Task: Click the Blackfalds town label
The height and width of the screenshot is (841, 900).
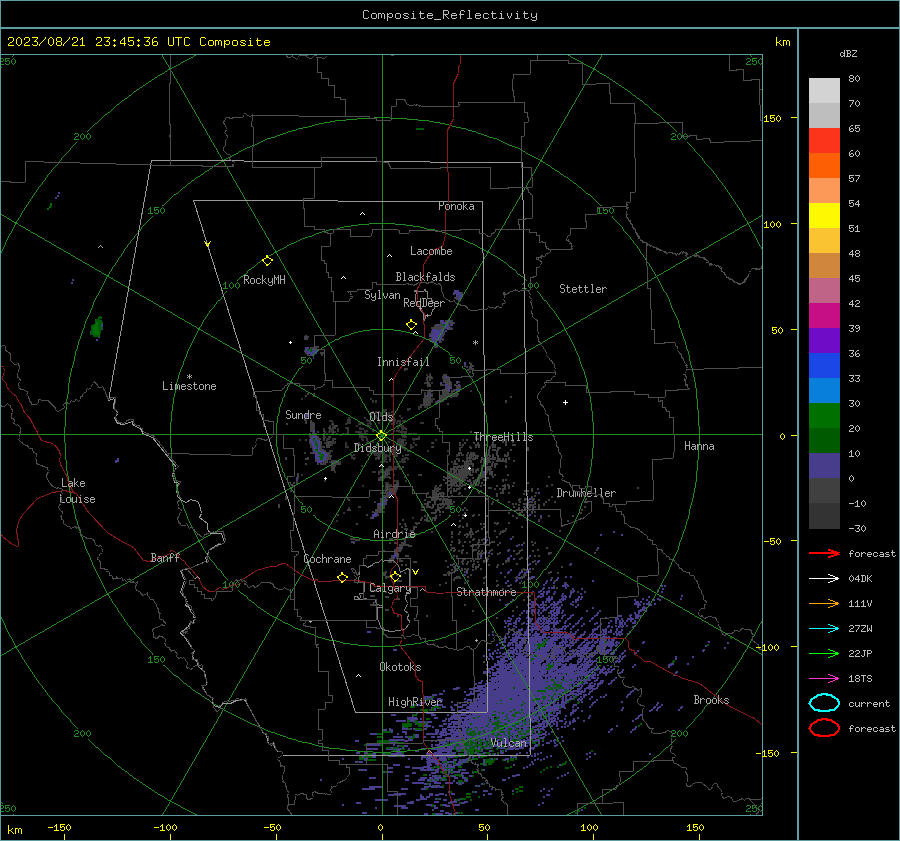Action: 425,277
